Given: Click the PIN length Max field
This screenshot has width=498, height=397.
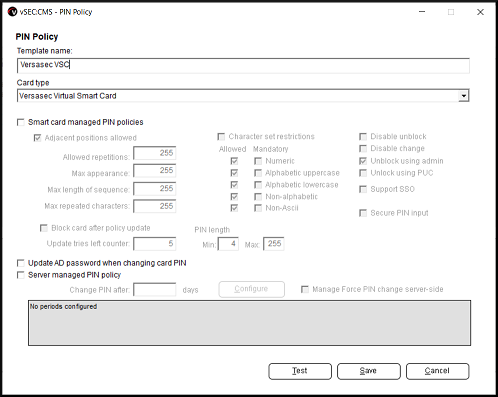Looking at the screenshot, I should tap(274, 244).
